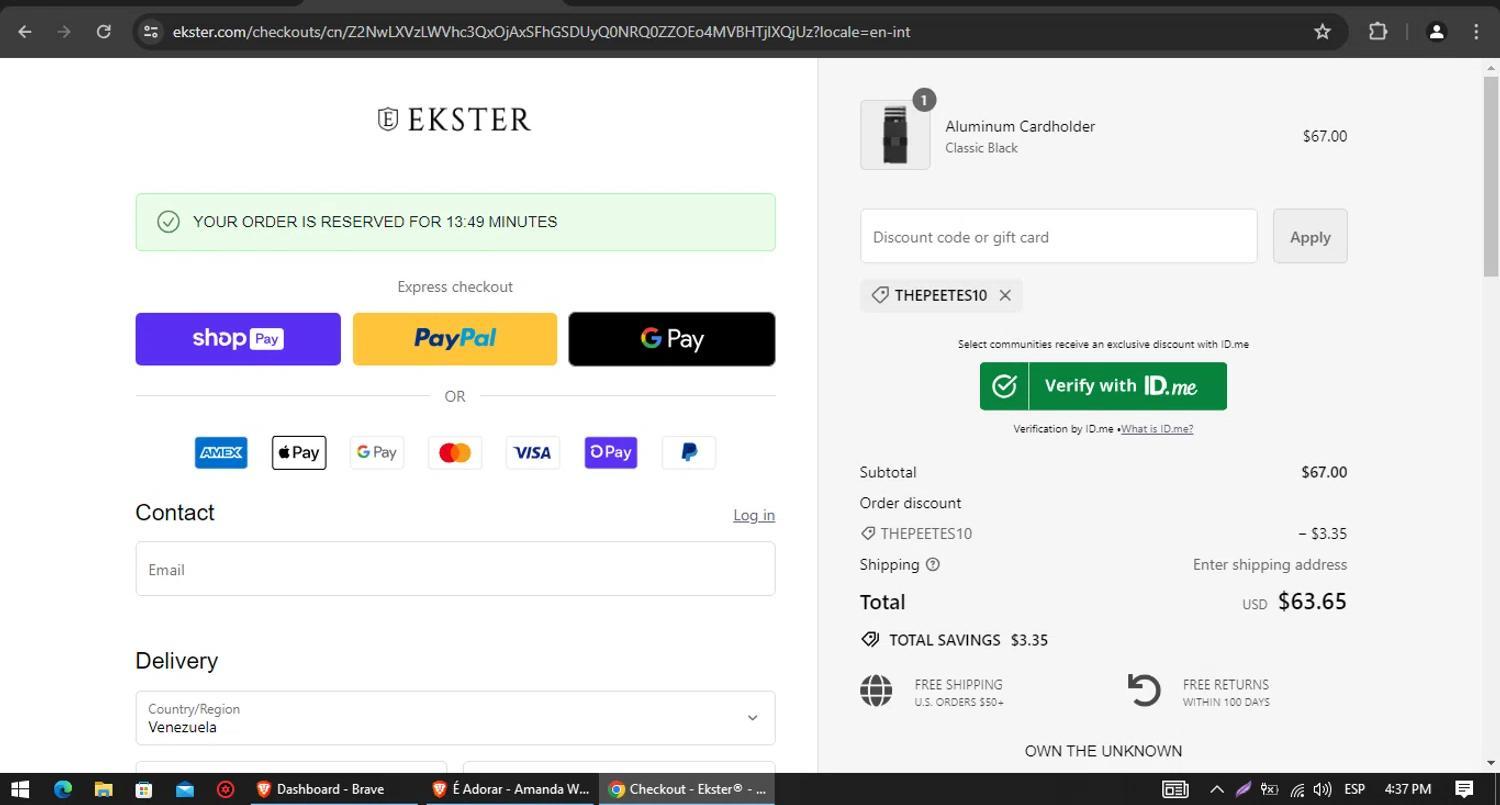Click the Enter shipping address text
The height and width of the screenshot is (805, 1500).
click(x=1270, y=564)
